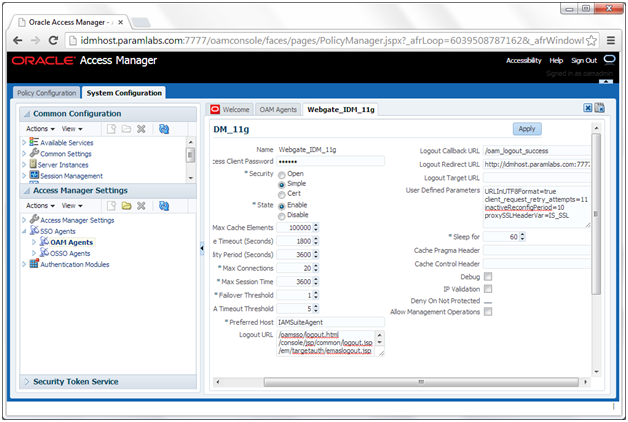Screen dimensions: 628x422
Task: Click Common Configuration refresh icon
Action: (x=164, y=129)
